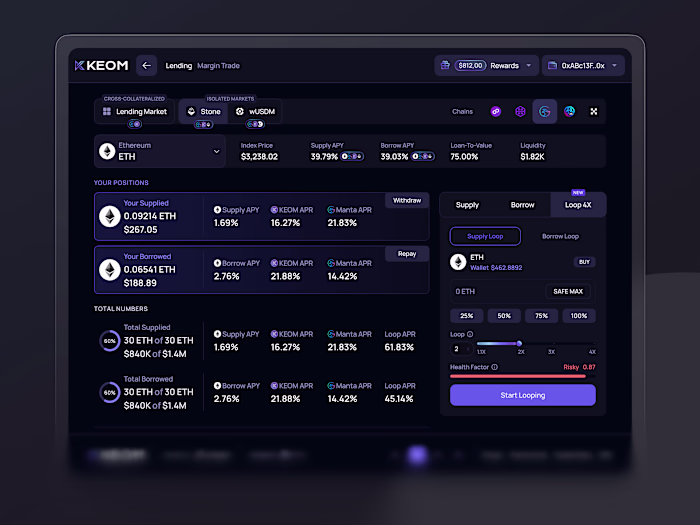Open the Ethereum ETH asset dropdown
Viewport: 700px width, 525px height.
160,151
